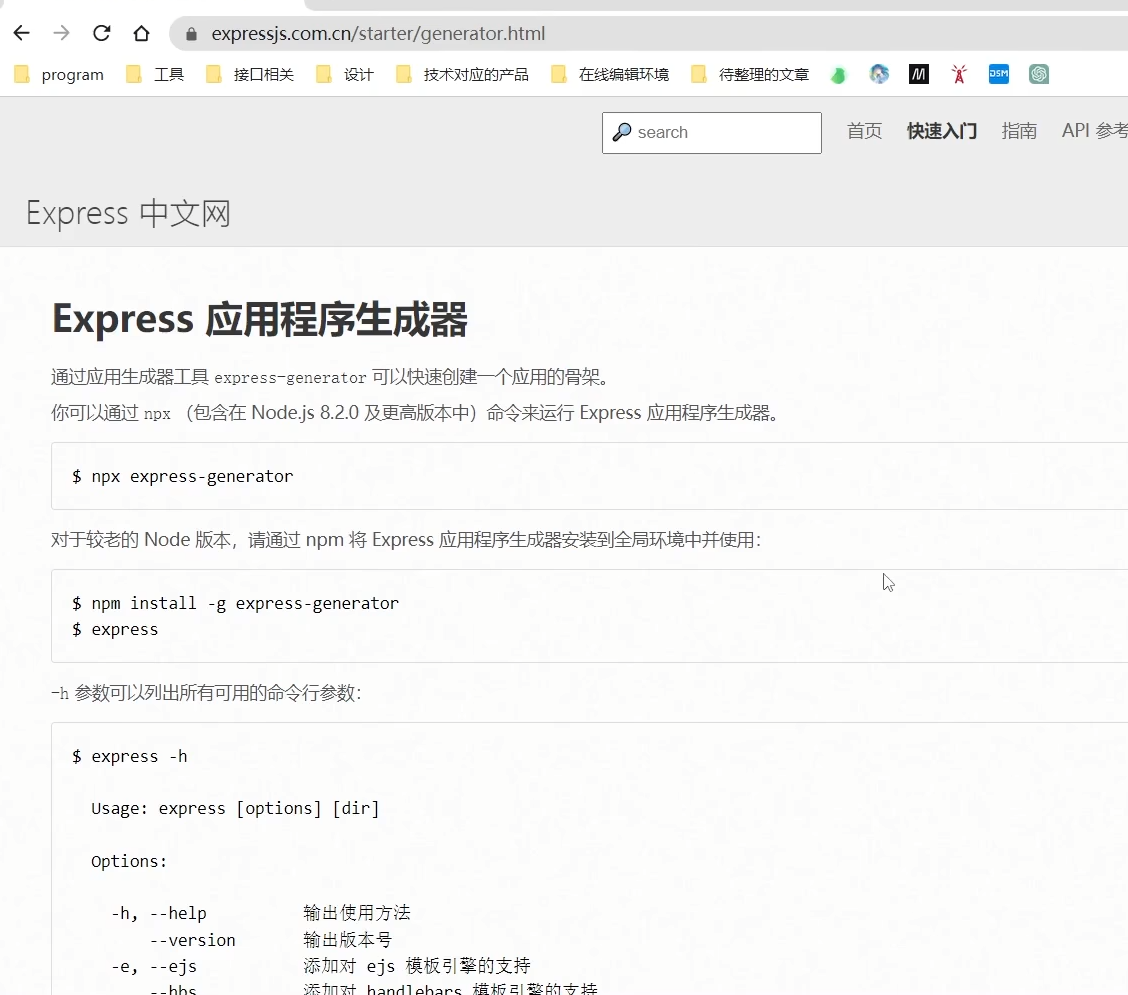
Task: Open the green leaf bookmark icon
Action: click(x=838, y=74)
